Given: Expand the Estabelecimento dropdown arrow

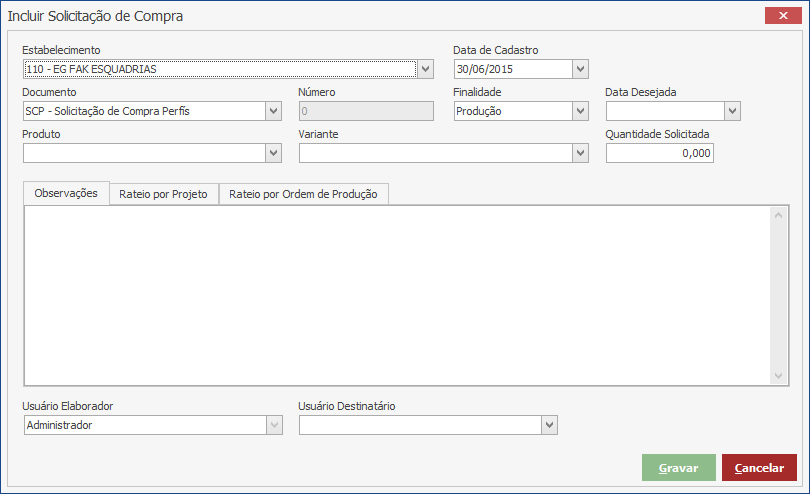Looking at the screenshot, I should click(x=426, y=69).
